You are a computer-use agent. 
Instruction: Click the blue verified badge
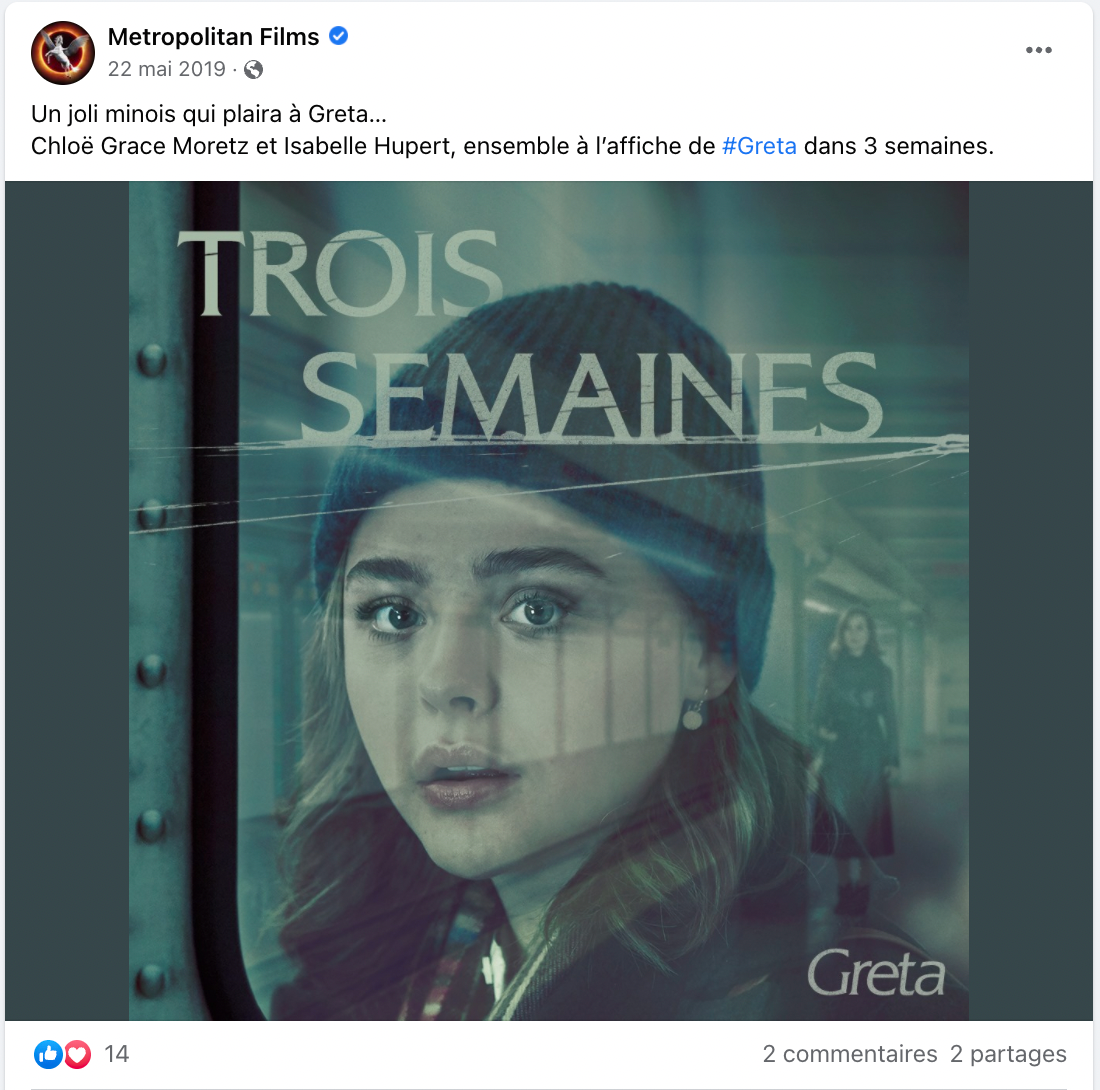(x=339, y=36)
